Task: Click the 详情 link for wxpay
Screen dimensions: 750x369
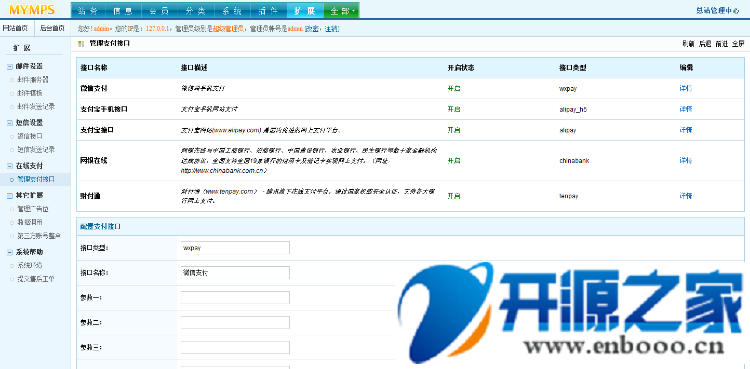Action: (685, 89)
